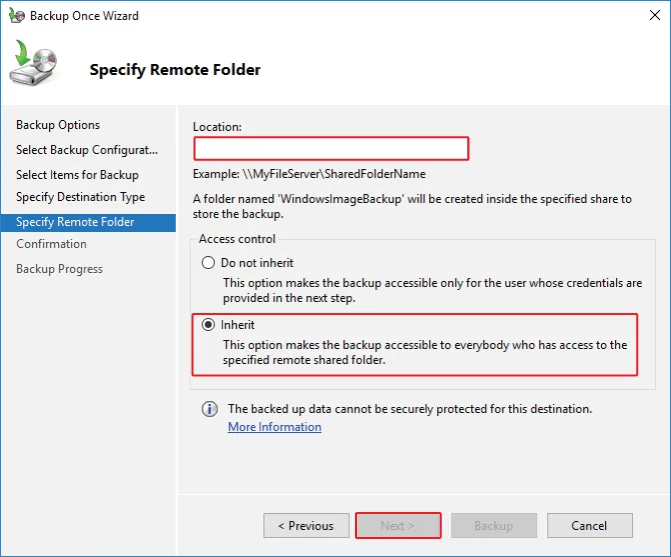
Task: Click the 'WindowsImageBackup' folder description text
Action: [x=412, y=206]
